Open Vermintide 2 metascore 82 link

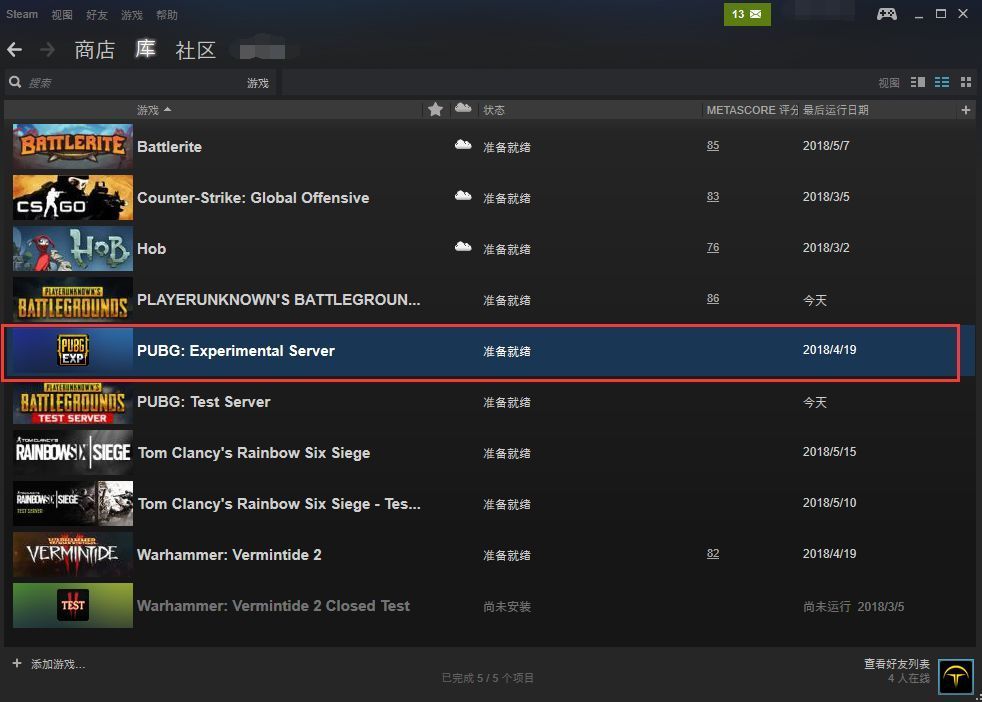point(713,554)
